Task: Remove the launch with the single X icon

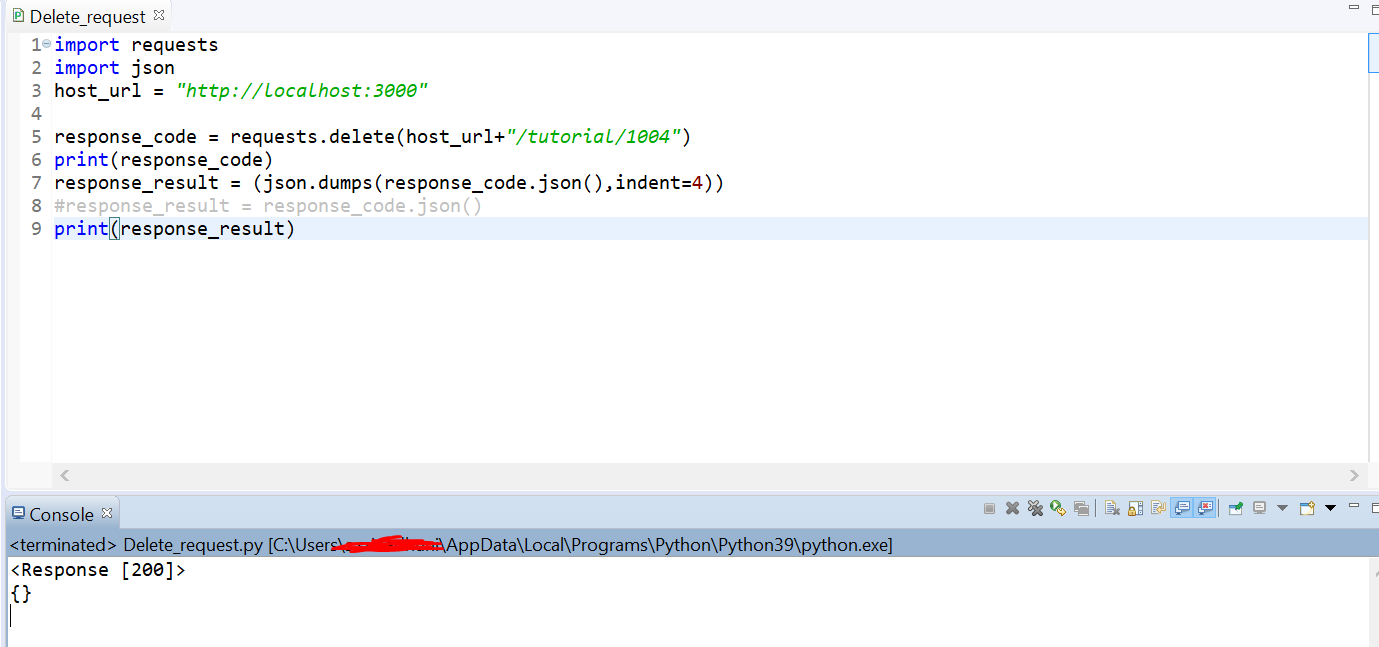Action: pyautogui.click(x=1012, y=508)
